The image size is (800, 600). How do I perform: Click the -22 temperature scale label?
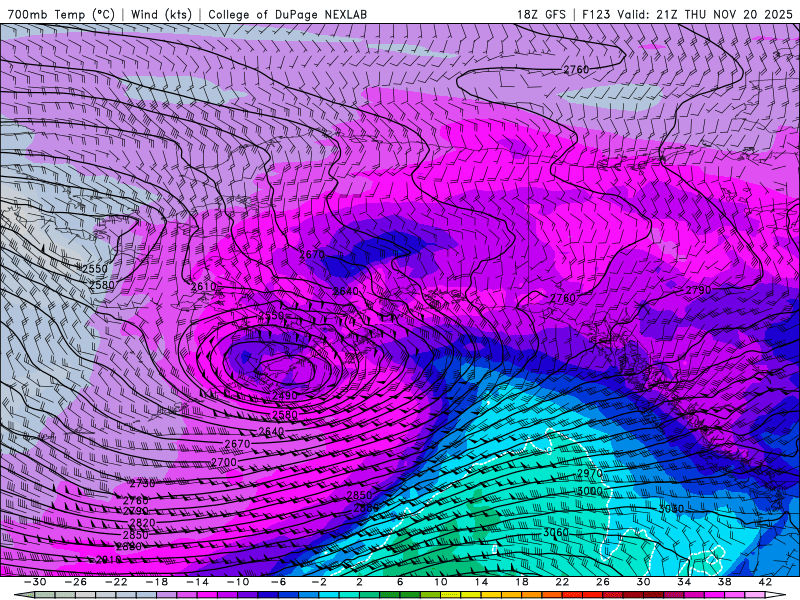tap(116, 582)
